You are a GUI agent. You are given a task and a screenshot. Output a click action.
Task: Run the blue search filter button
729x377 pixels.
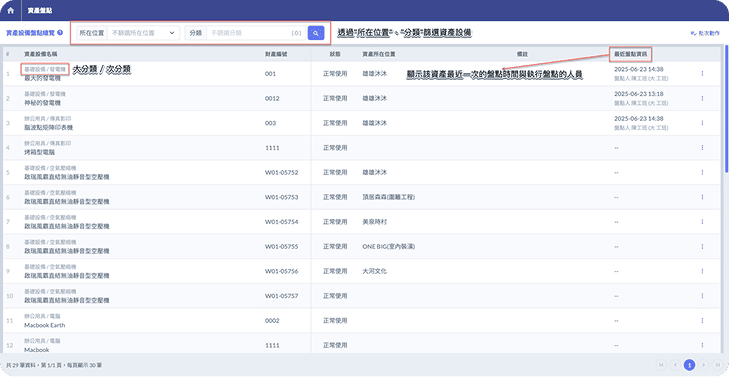point(316,33)
